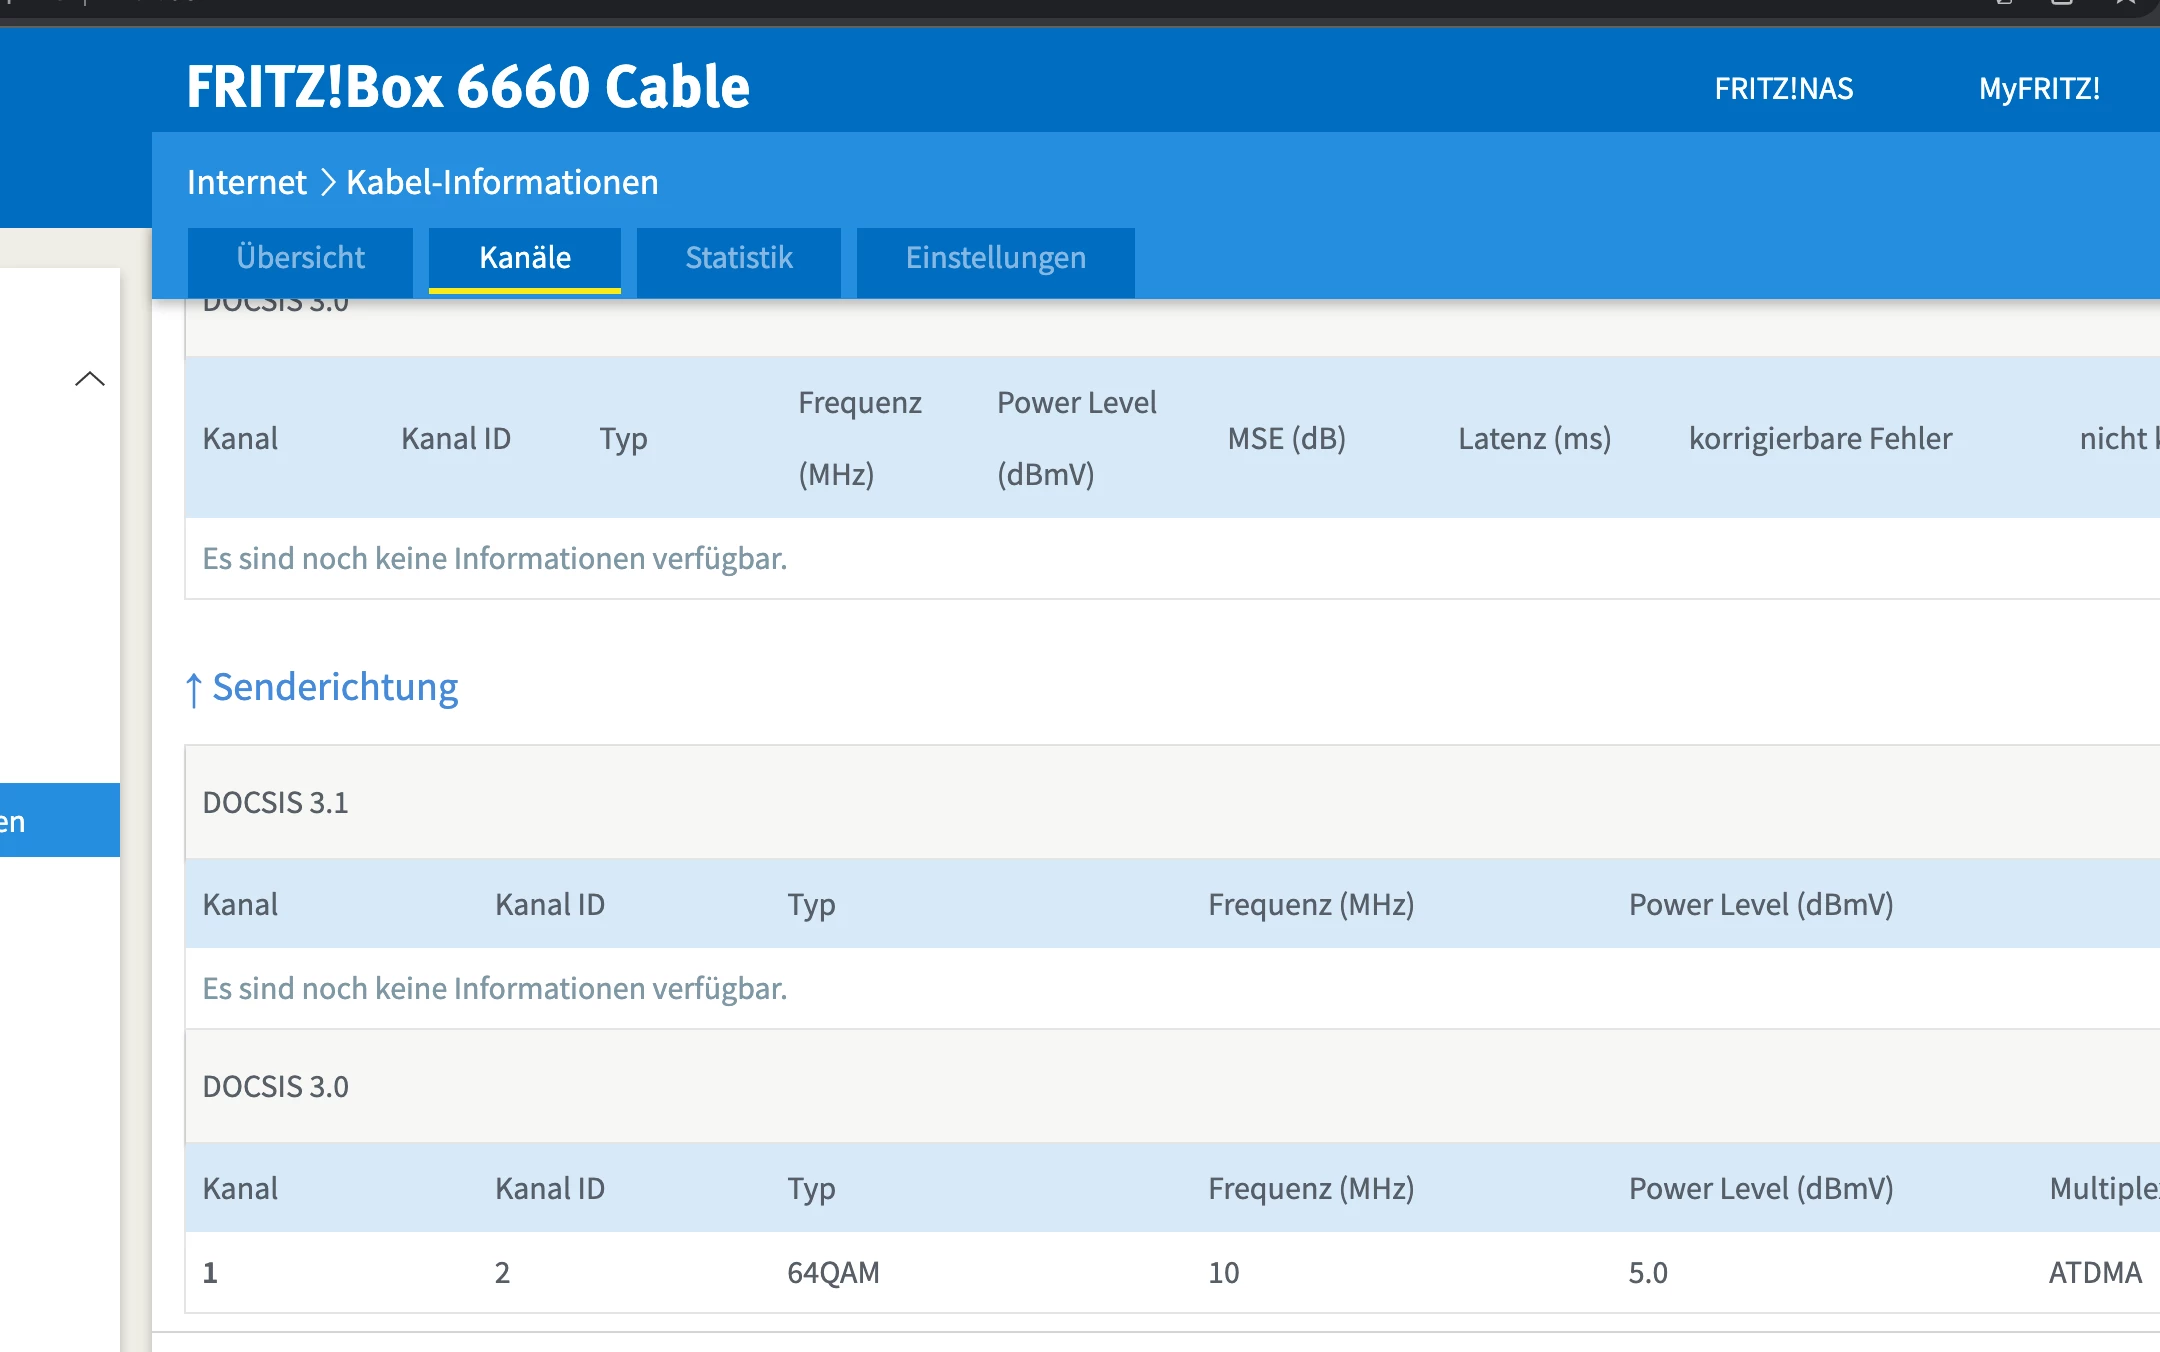This screenshot has width=2160, height=1352.
Task: Click the FRITZ!Box 6660 Cable title
Action: click(468, 86)
